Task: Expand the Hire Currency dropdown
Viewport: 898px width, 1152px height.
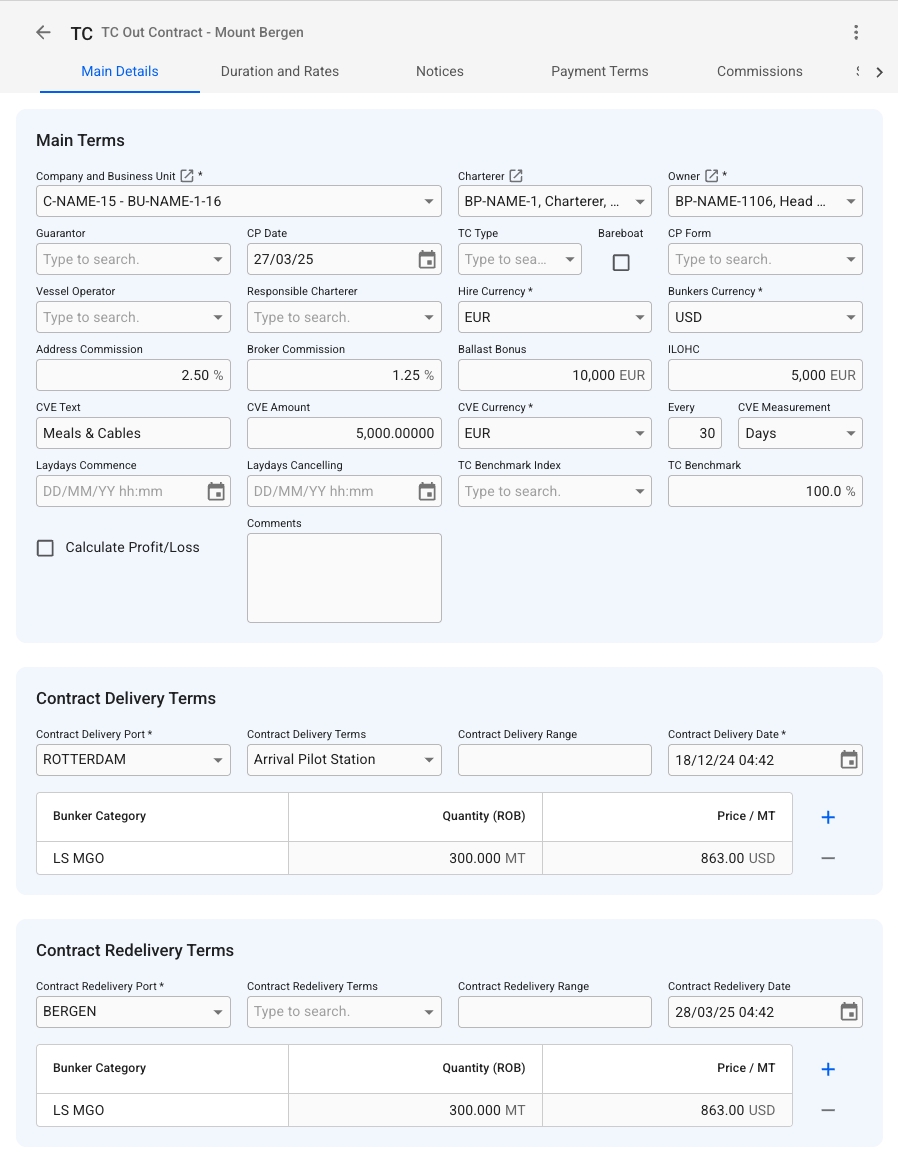Action: (x=640, y=318)
